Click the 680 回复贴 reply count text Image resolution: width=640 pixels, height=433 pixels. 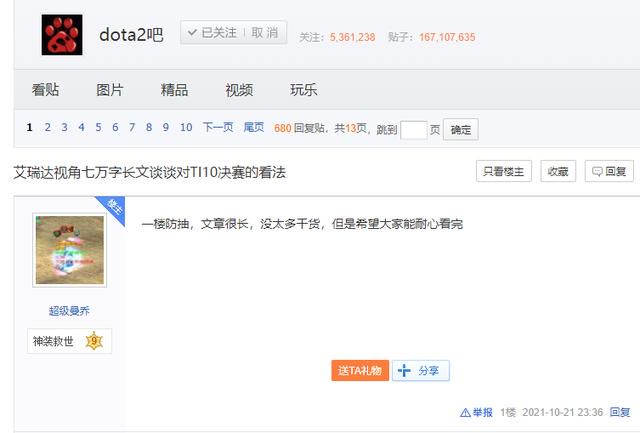tap(299, 128)
